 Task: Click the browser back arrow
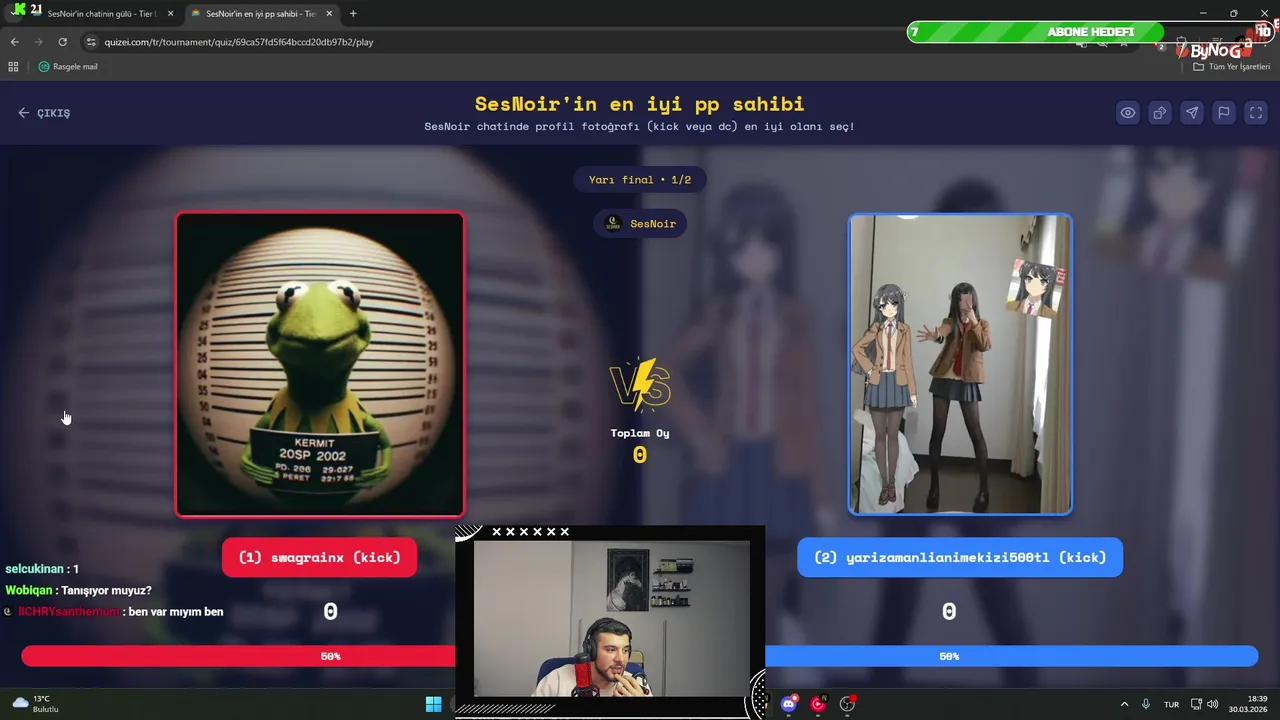click(x=14, y=42)
